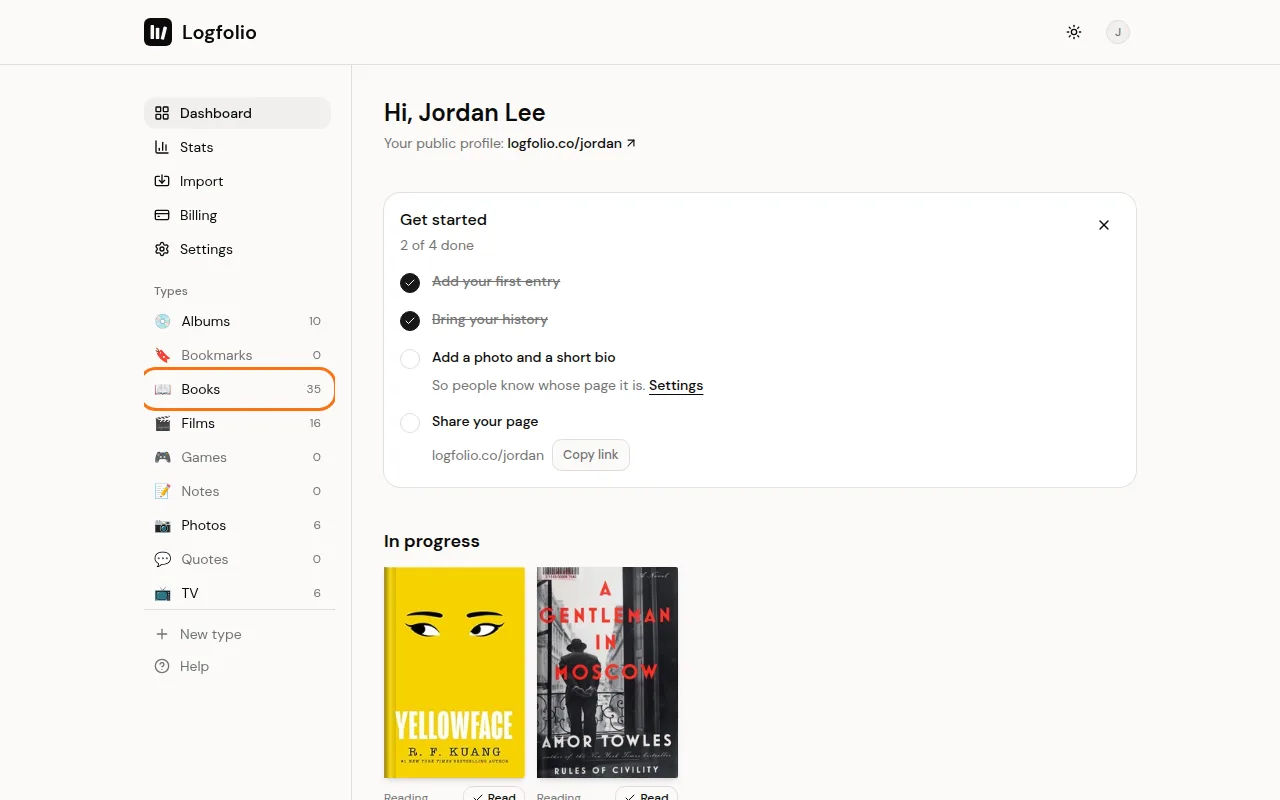Open public profile link logfolio.co/jordan

click(x=571, y=143)
